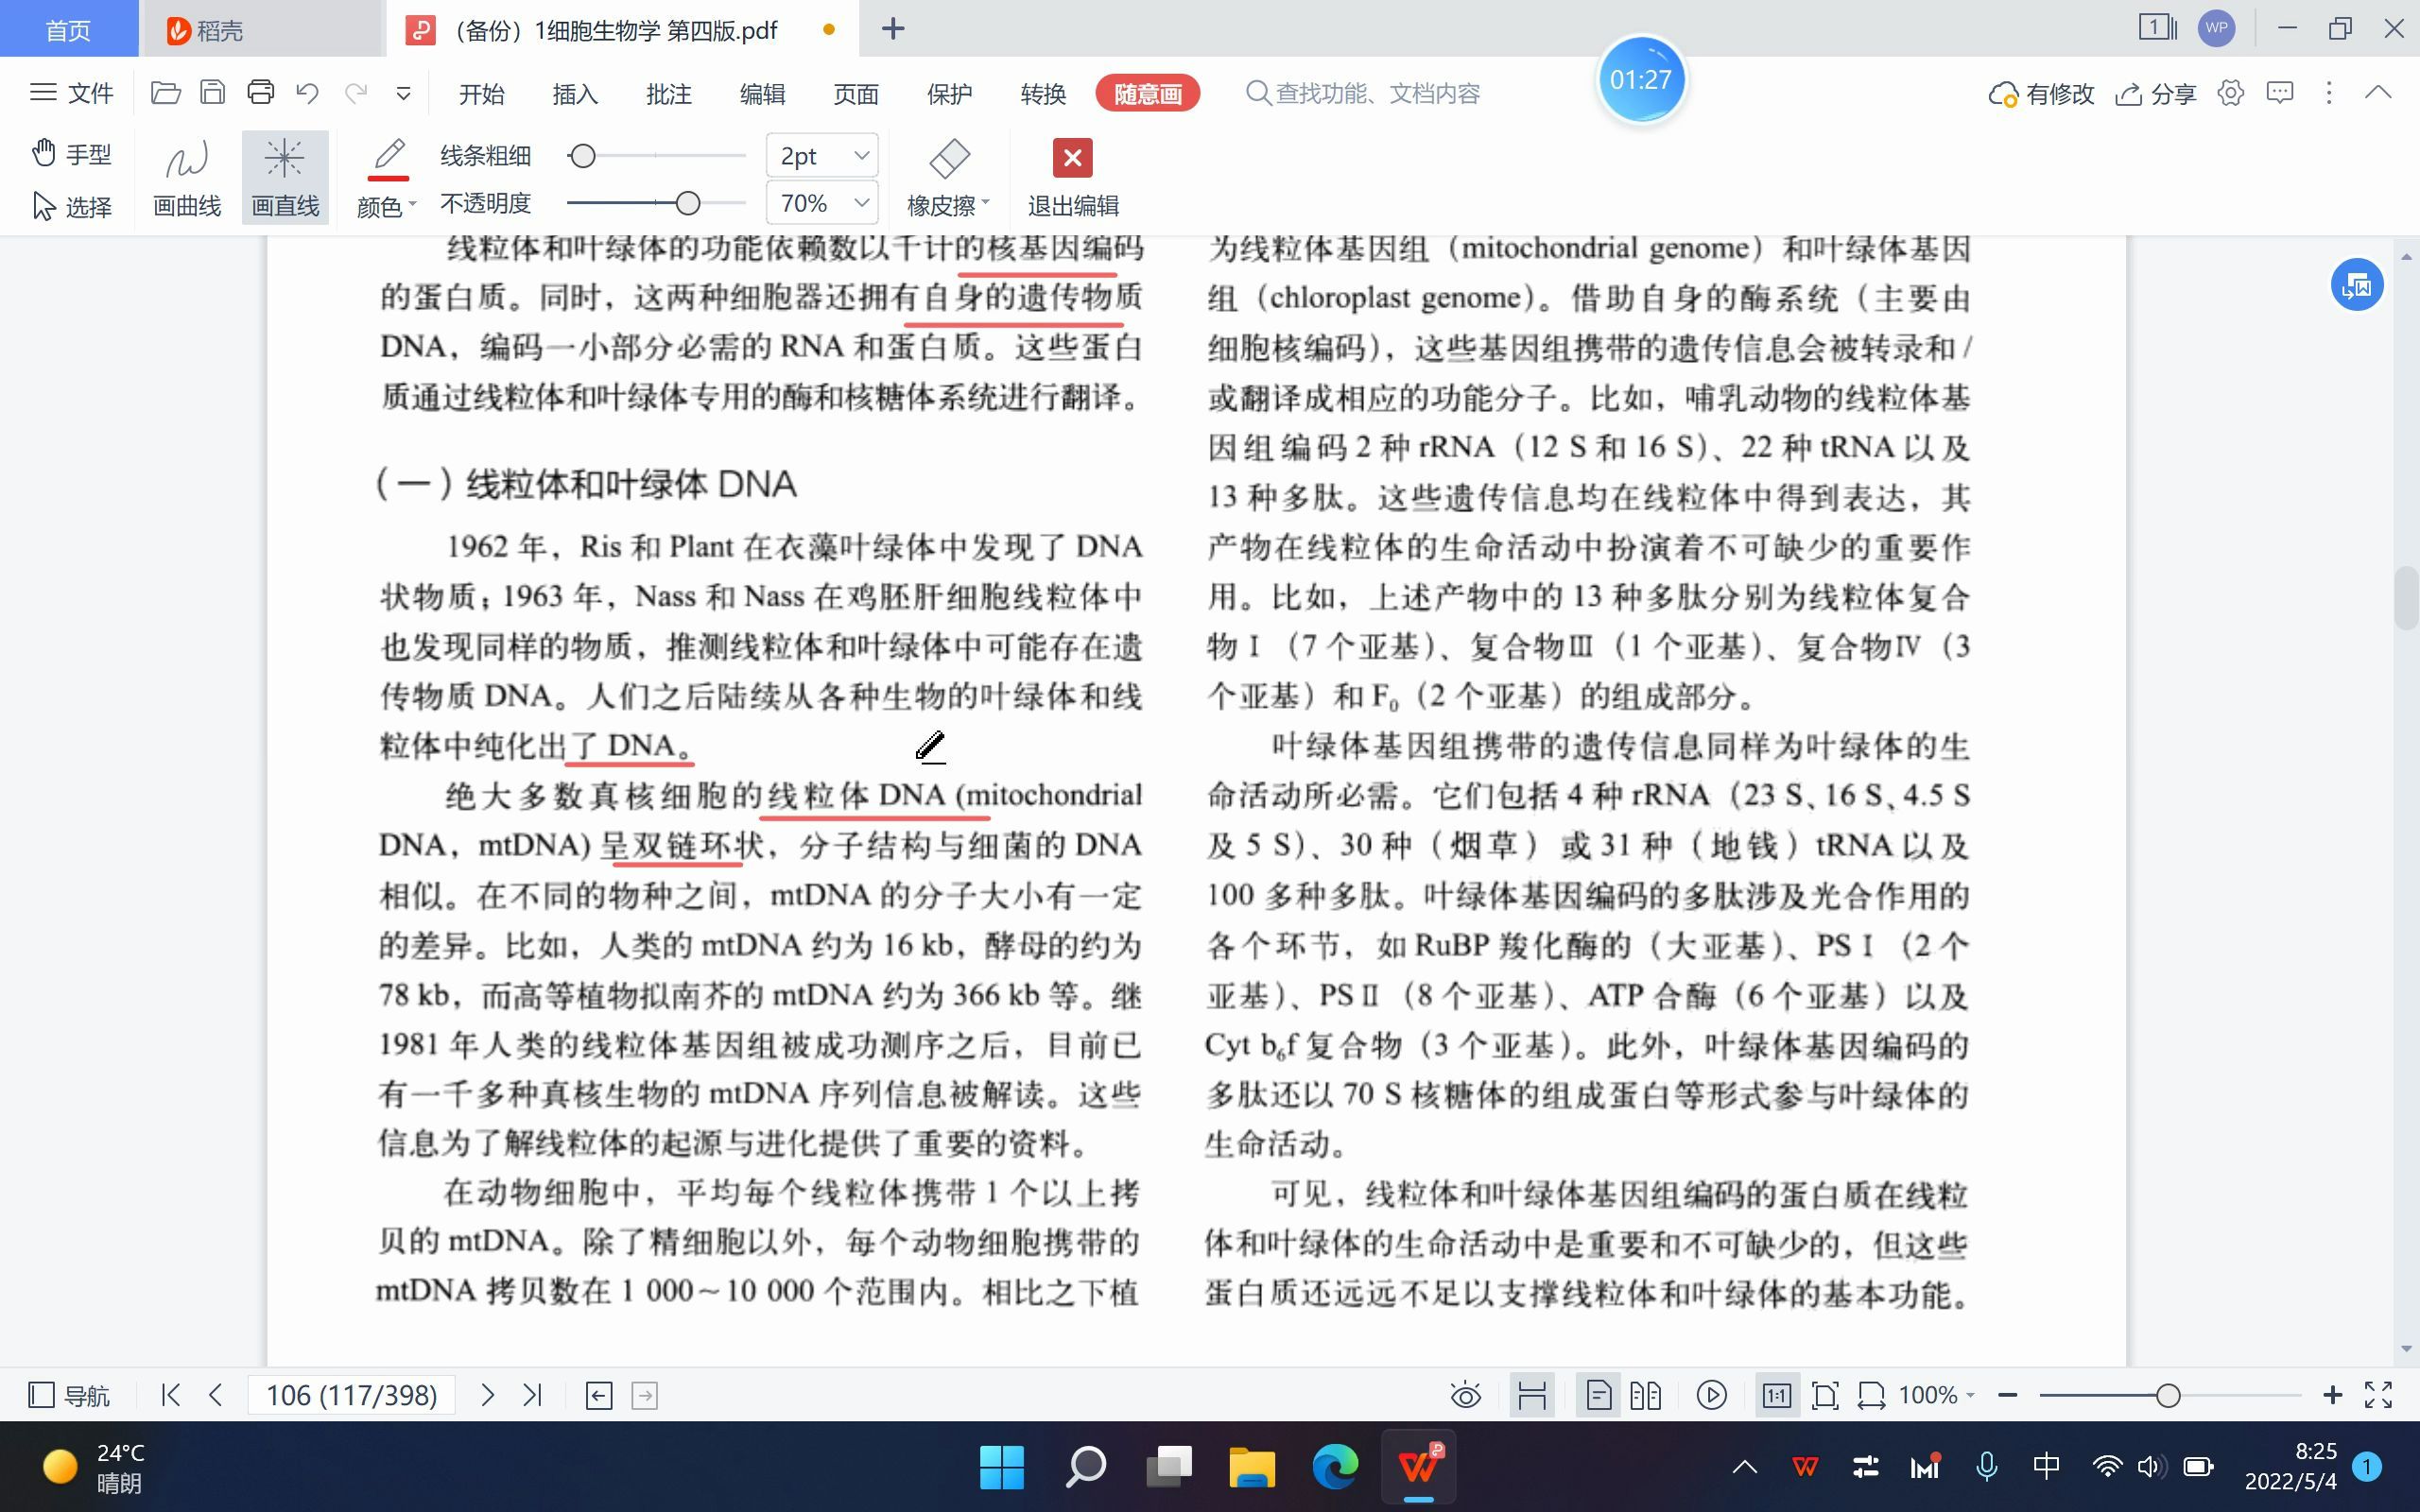Click the fullscreen icon in status bar

(x=2378, y=1395)
